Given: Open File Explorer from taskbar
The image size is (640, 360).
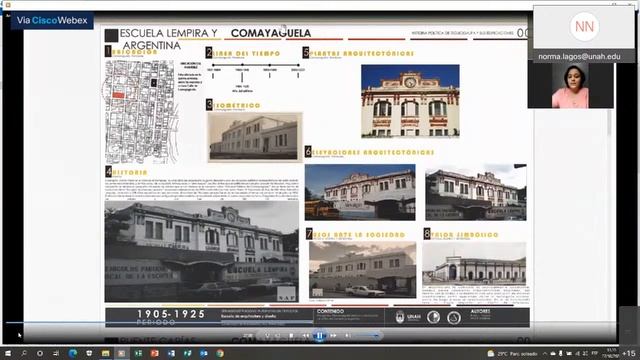Looking at the screenshot, I should pyautogui.click(x=105, y=353).
